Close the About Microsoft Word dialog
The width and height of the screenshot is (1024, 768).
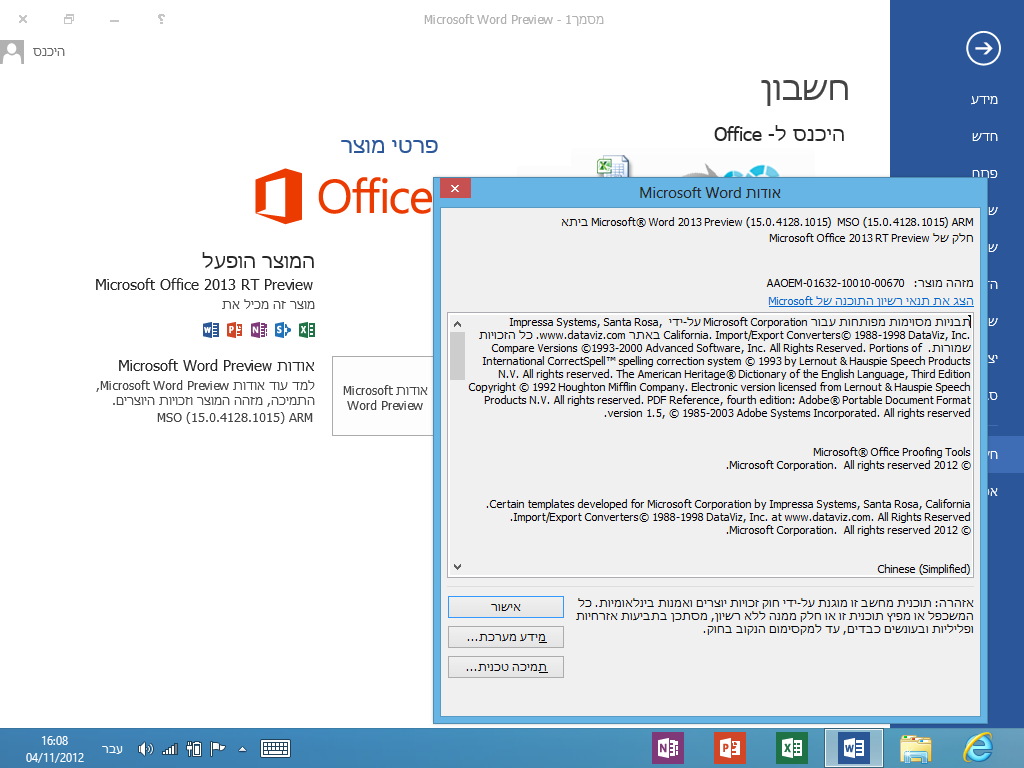click(455, 188)
